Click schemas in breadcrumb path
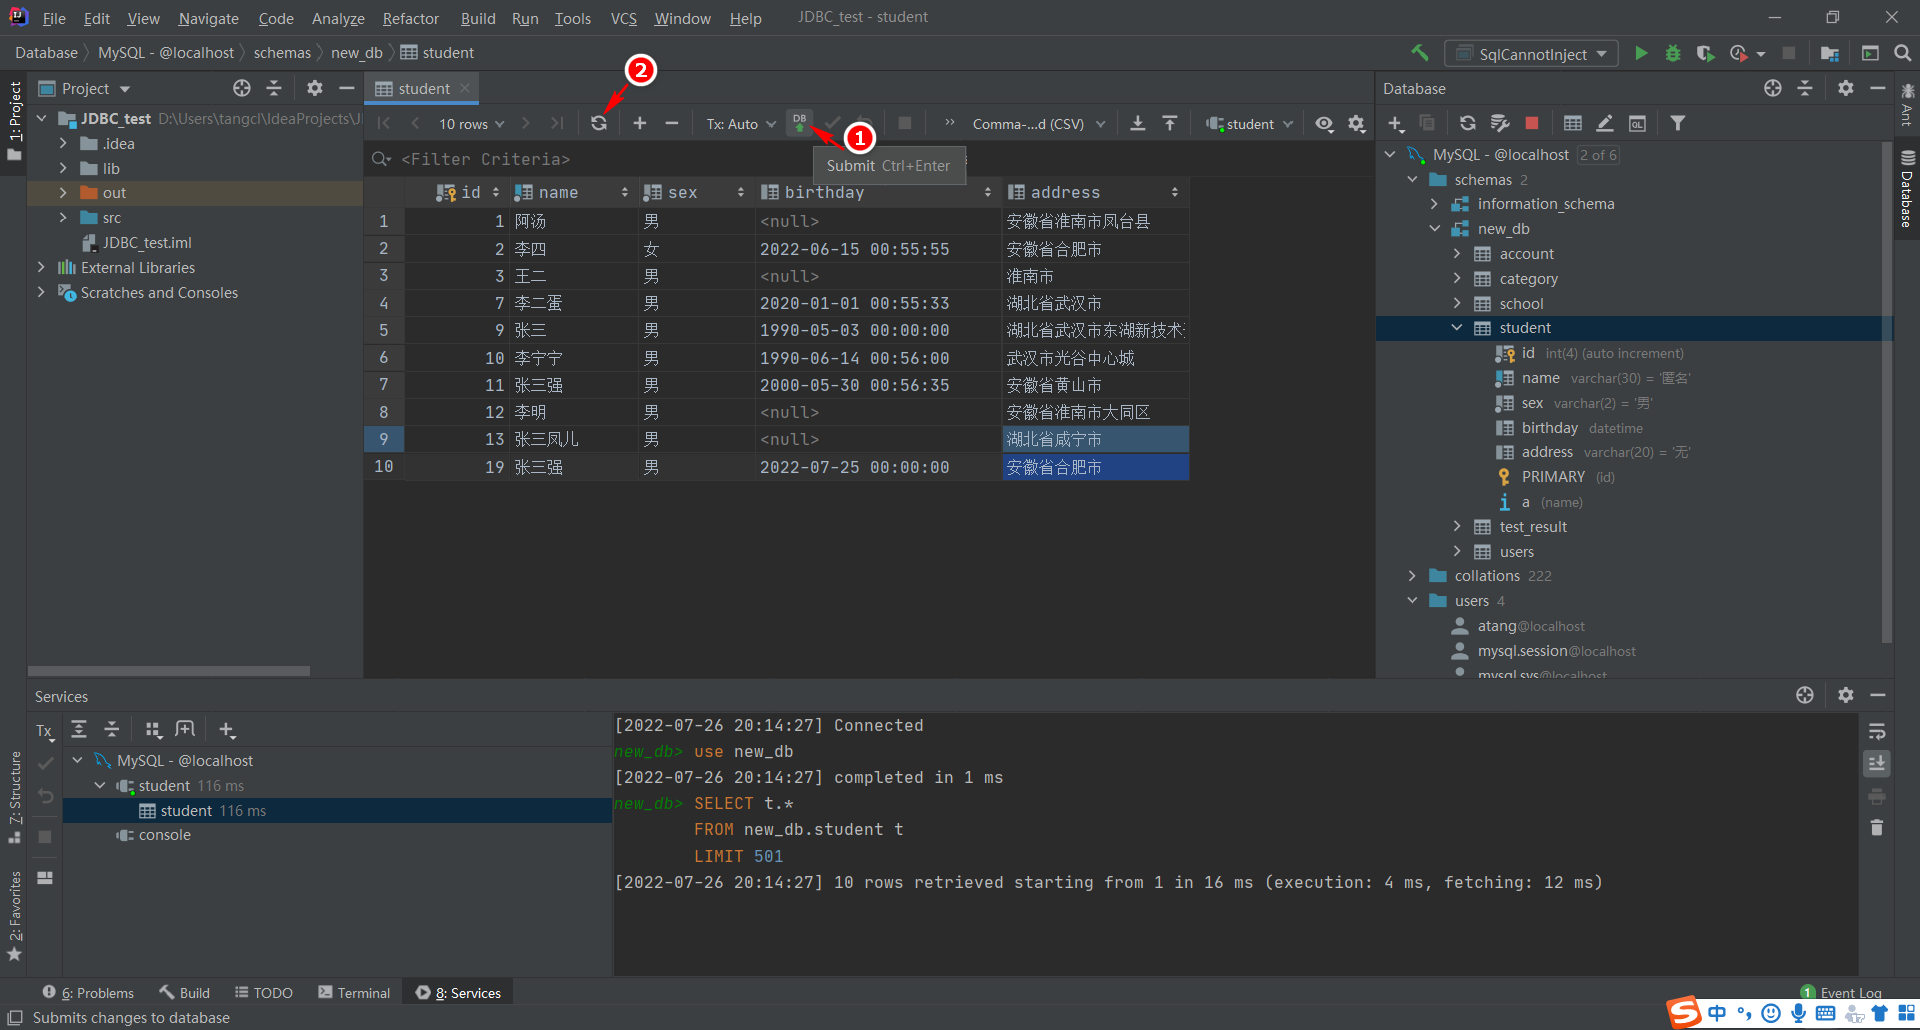 pyautogui.click(x=282, y=53)
